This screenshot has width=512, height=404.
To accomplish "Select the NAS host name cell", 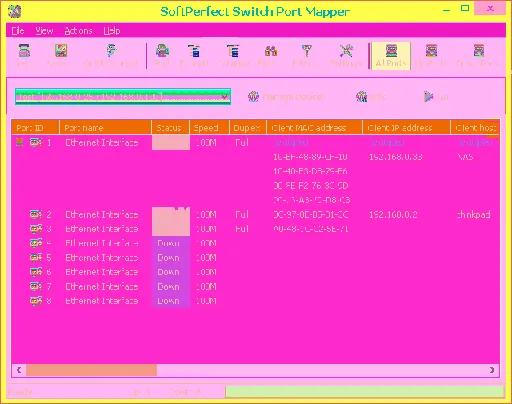I will tap(465, 157).
